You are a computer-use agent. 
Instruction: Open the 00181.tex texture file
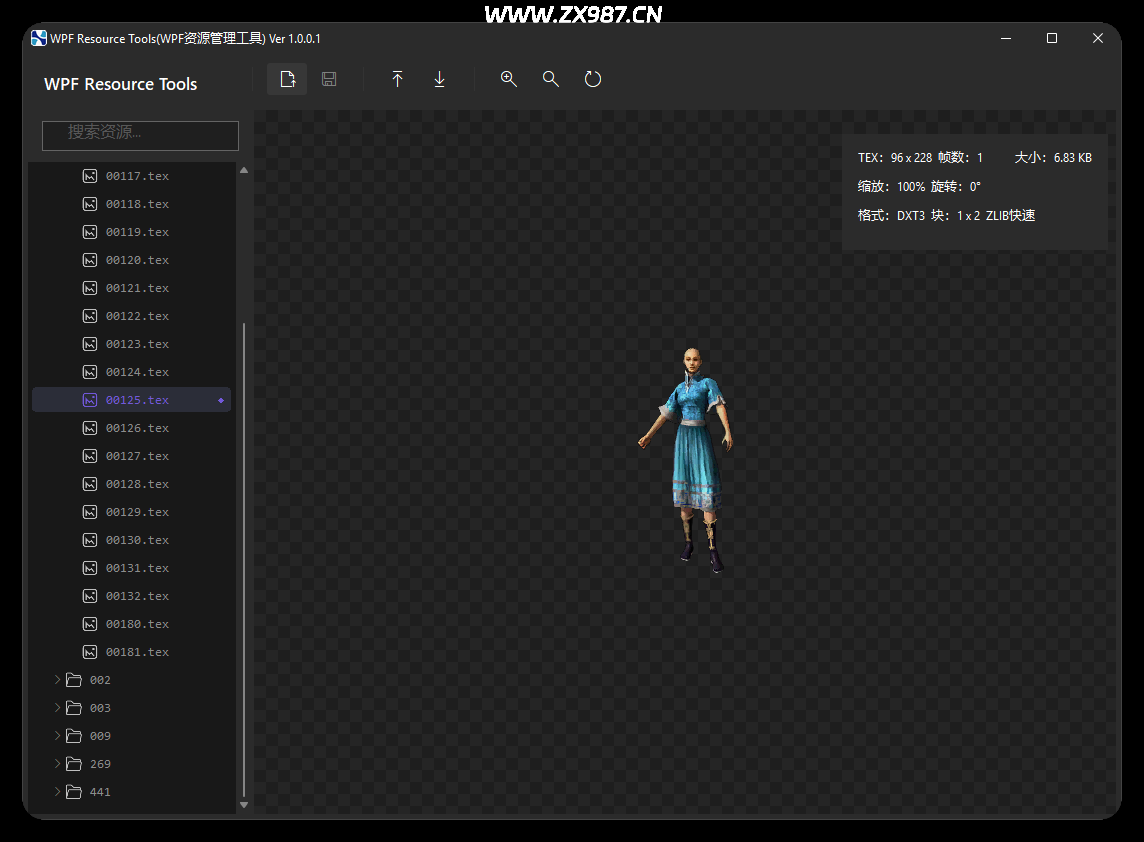137,652
